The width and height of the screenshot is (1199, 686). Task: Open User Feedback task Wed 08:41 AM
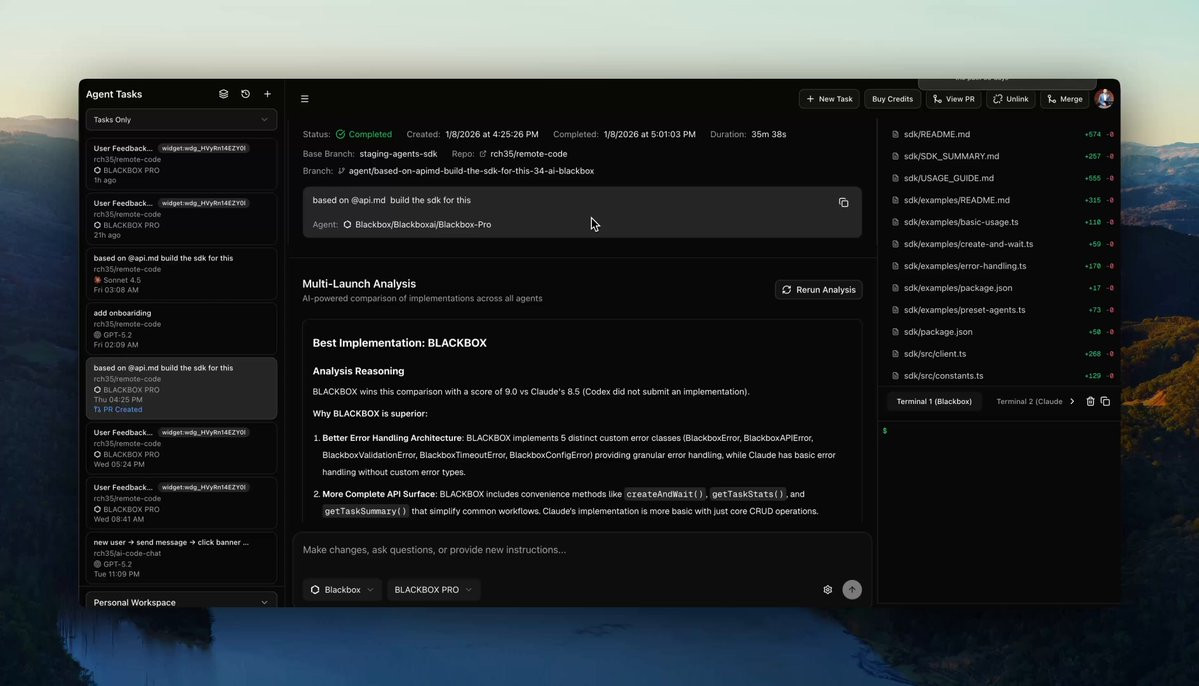(x=181, y=503)
